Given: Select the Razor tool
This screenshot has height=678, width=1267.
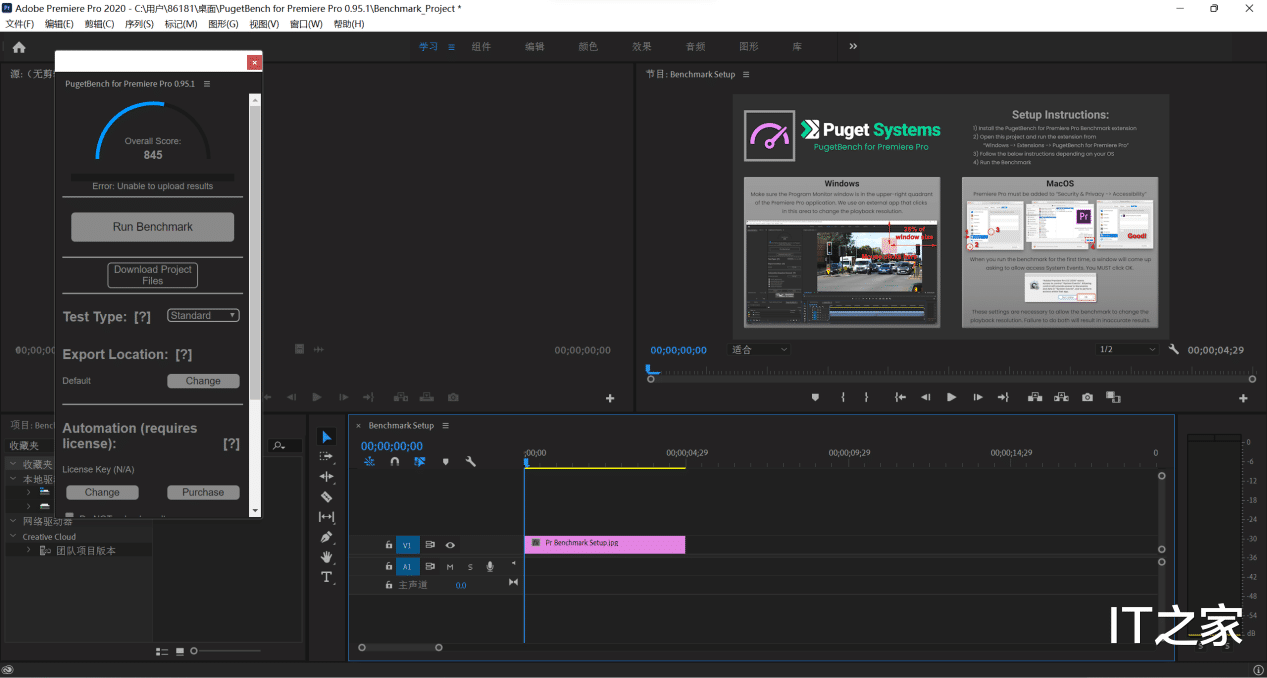Looking at the screenshot, I should pyautogui.click(x=326, y=496).
